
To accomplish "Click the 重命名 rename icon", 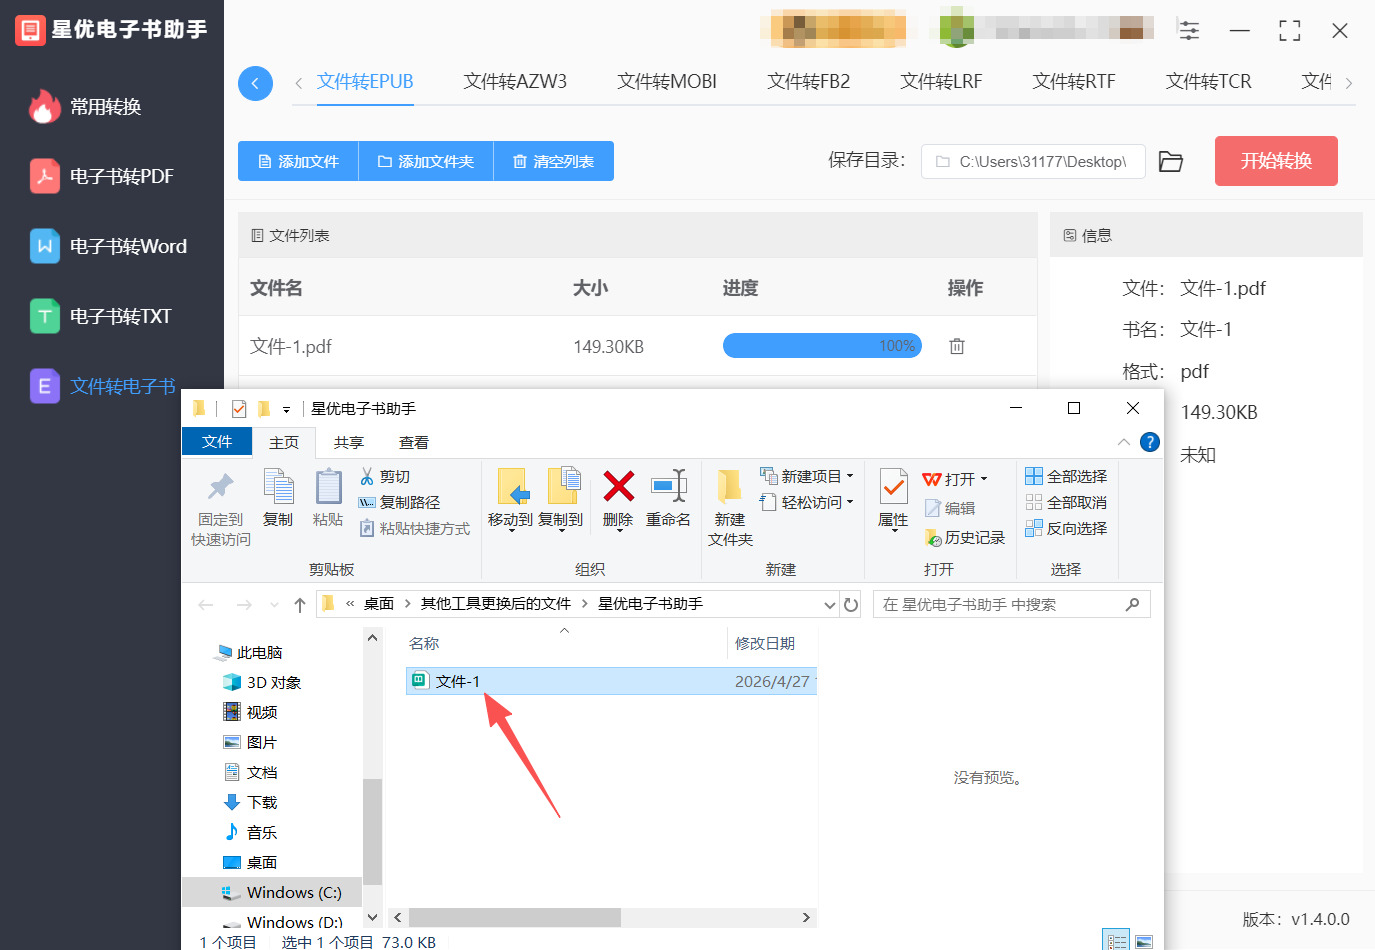I will pos(668,486).
